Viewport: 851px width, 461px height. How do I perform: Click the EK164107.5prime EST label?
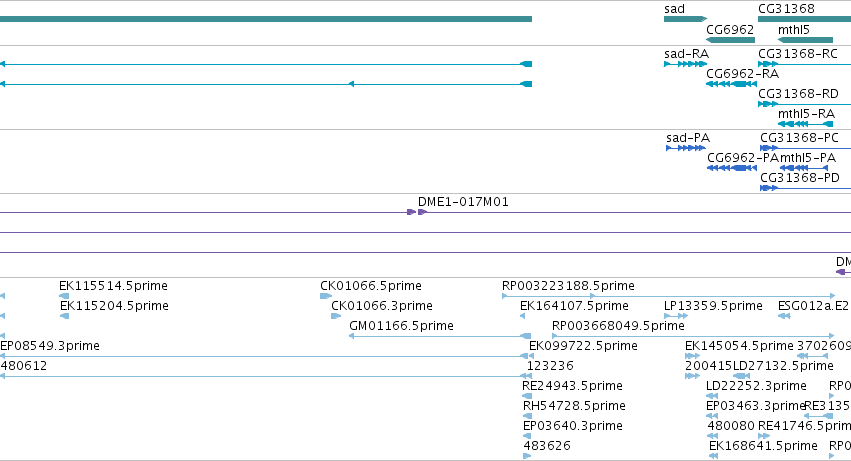click(574, 306)
